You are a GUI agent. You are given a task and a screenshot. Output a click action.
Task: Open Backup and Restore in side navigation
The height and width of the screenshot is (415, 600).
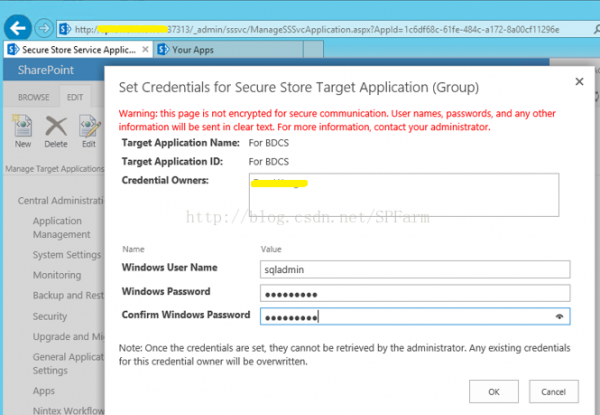pyautogui.click(x=68, y=295)
